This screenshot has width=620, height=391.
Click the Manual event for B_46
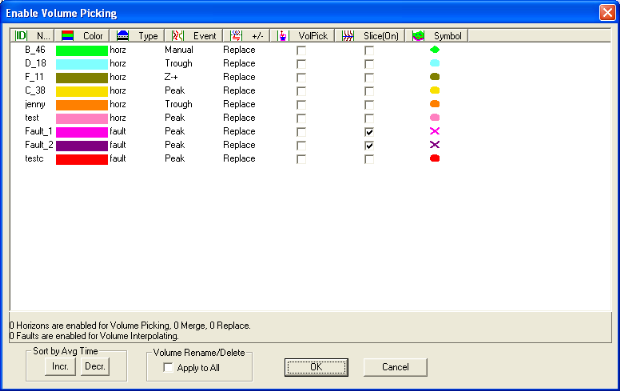click(179, 50)
